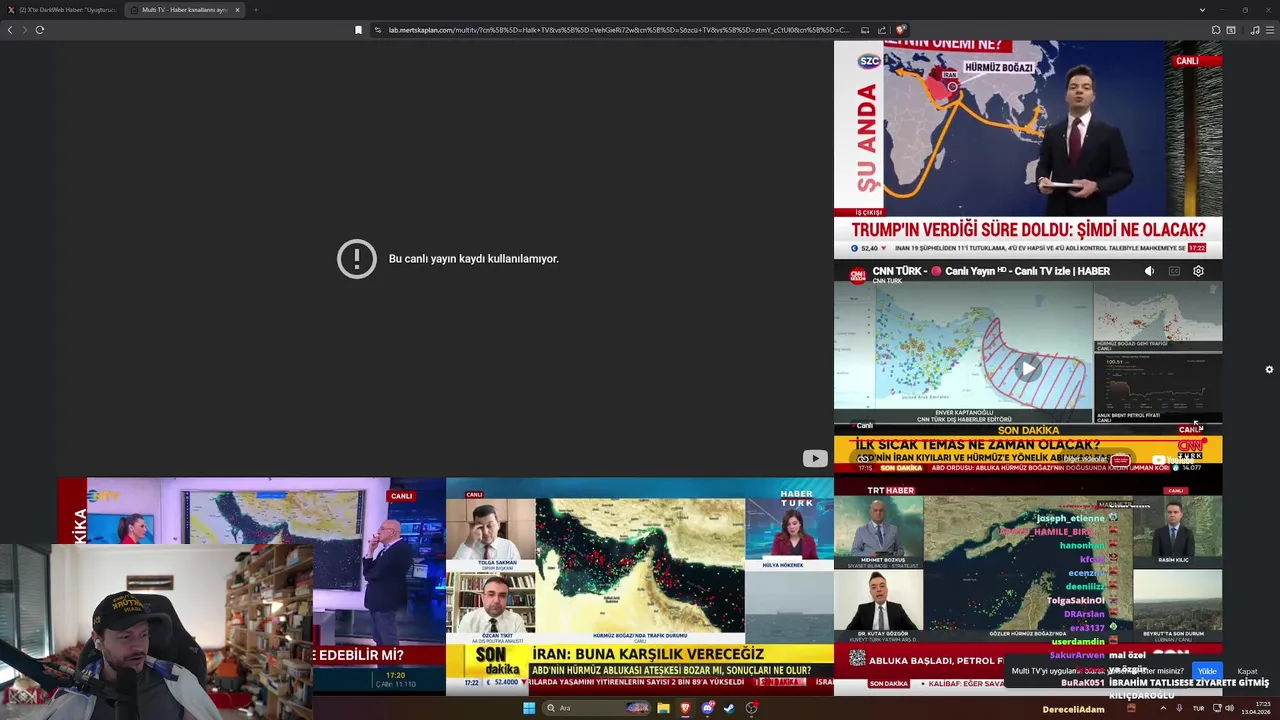Expand hidden system tray icons
The image size is (1280, 720).
pyautogui.click(x=1162, y=708)
